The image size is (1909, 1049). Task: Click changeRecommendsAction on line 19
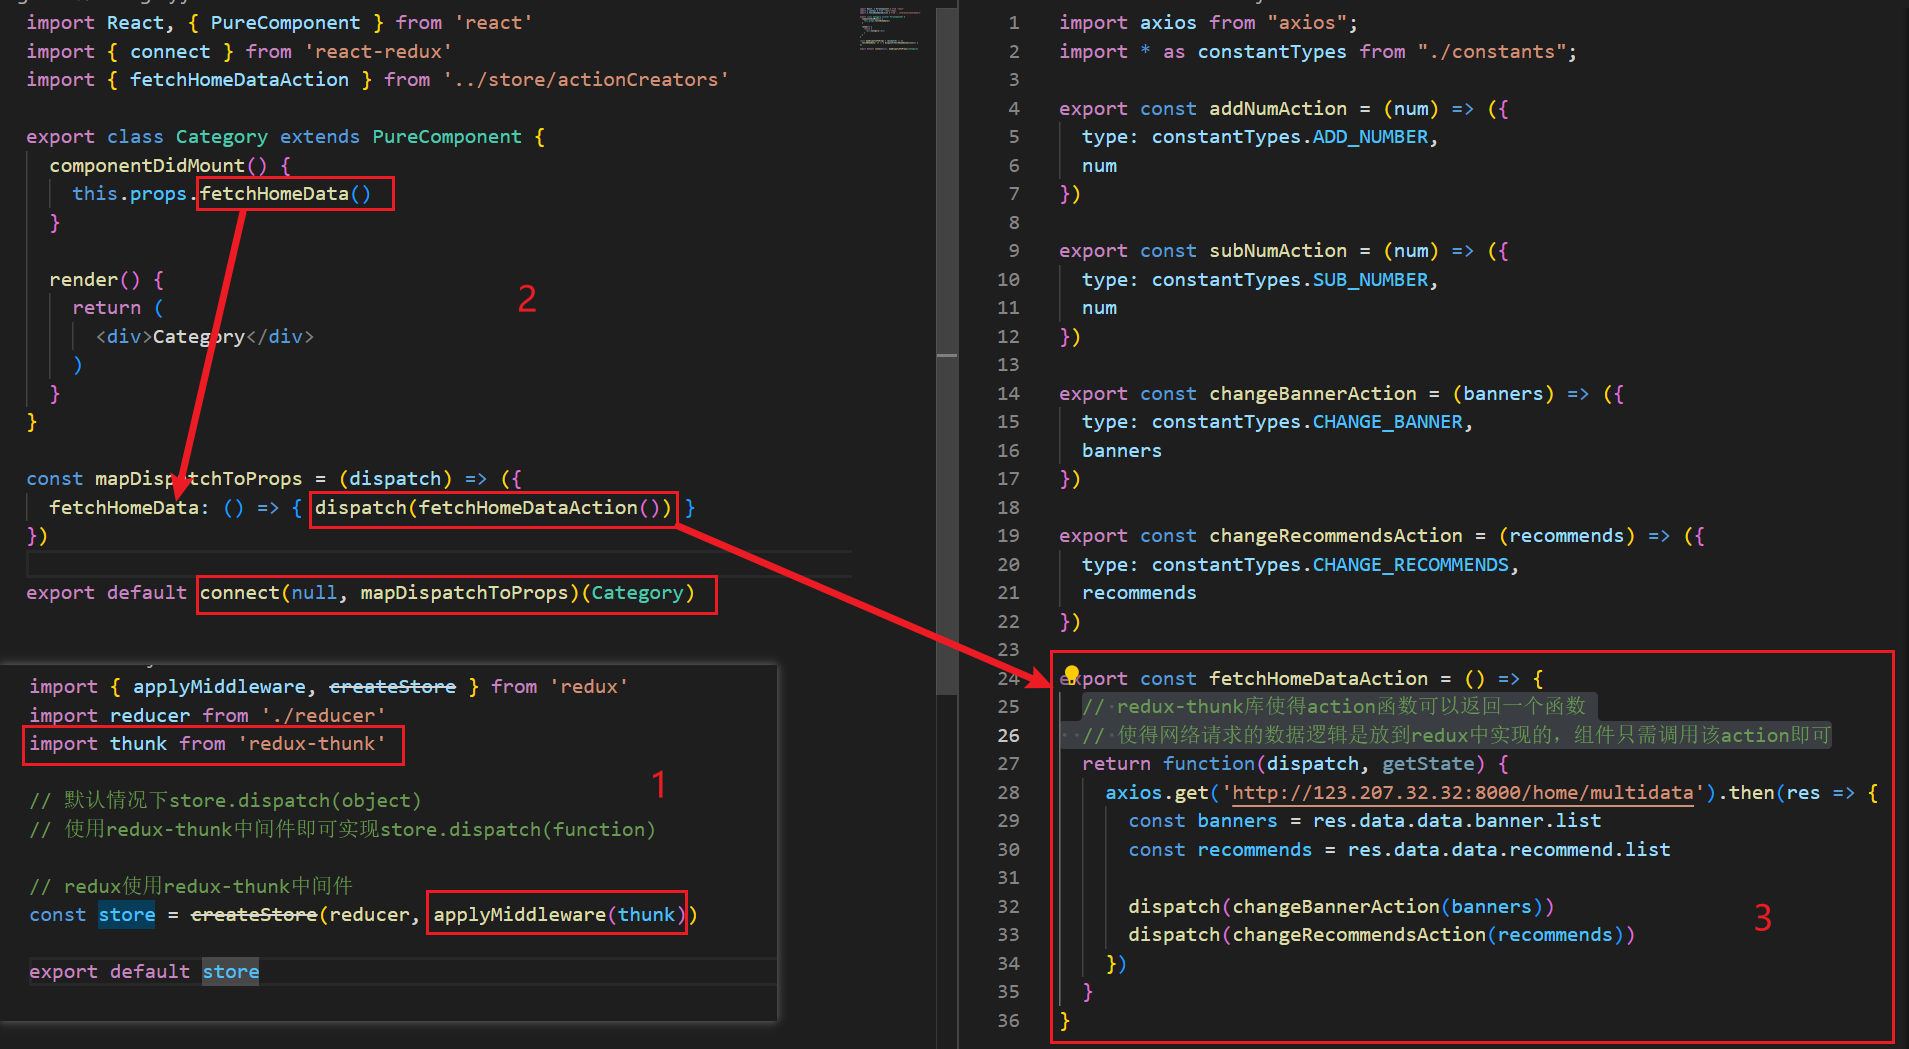[1336, 536]
